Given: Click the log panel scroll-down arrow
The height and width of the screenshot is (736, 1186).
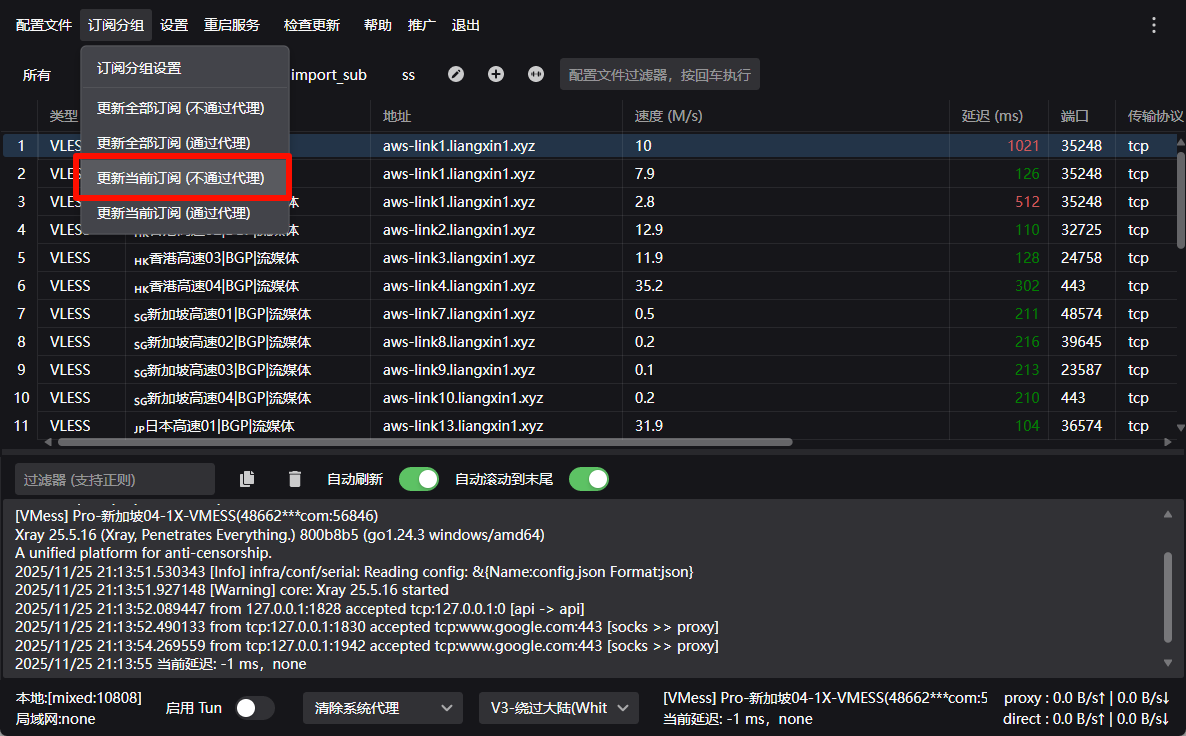Looking at the screenshot, I should click(1167, 662).
